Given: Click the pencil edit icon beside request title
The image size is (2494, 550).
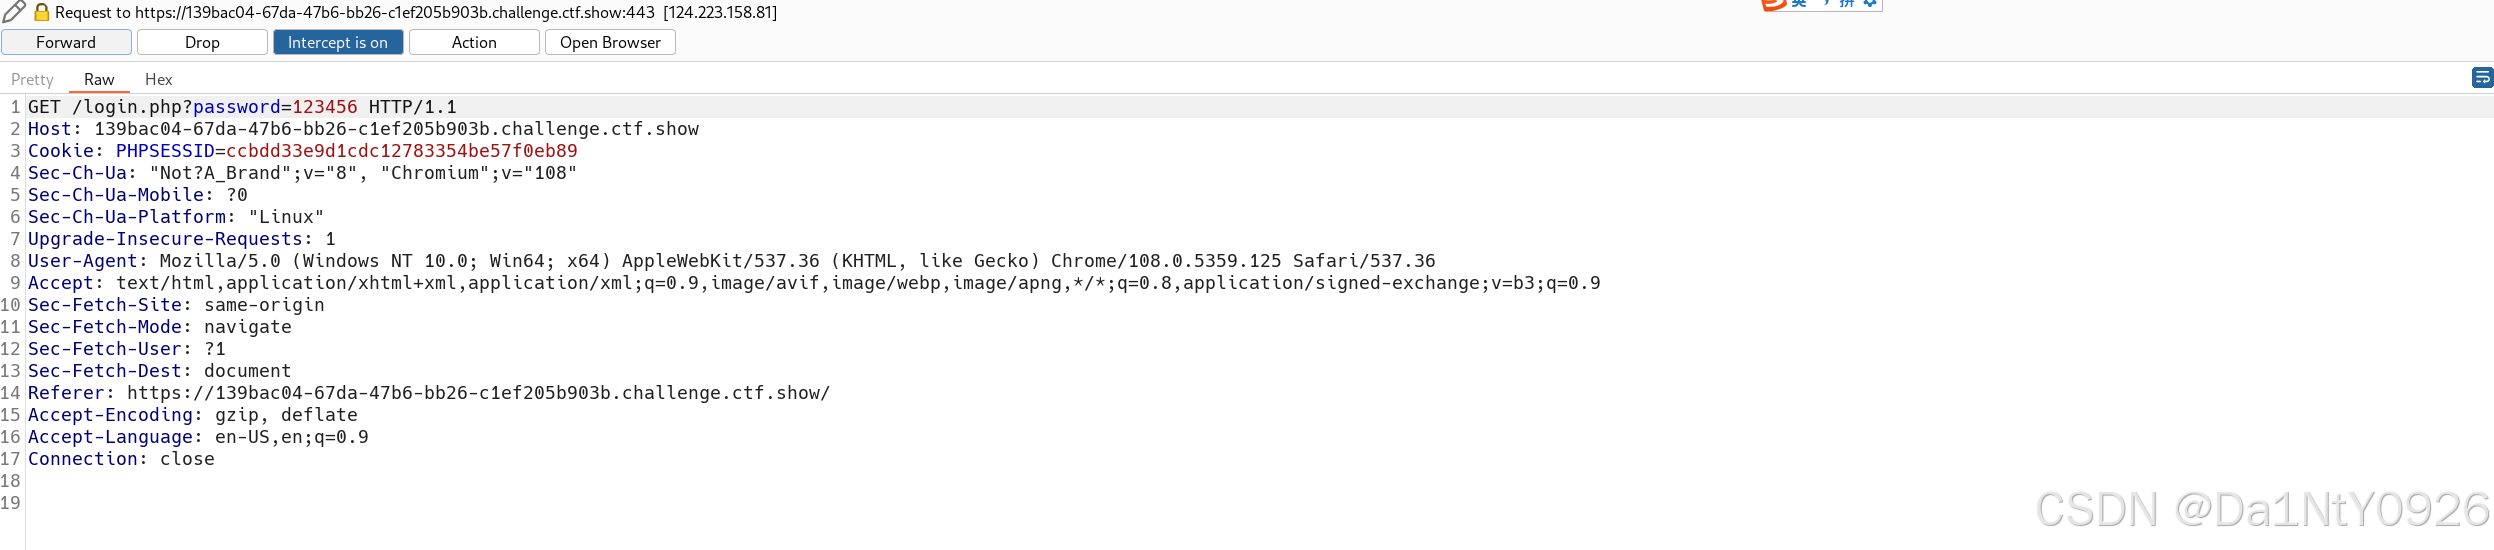Looking at the screenshot, I should pos(13,12).
